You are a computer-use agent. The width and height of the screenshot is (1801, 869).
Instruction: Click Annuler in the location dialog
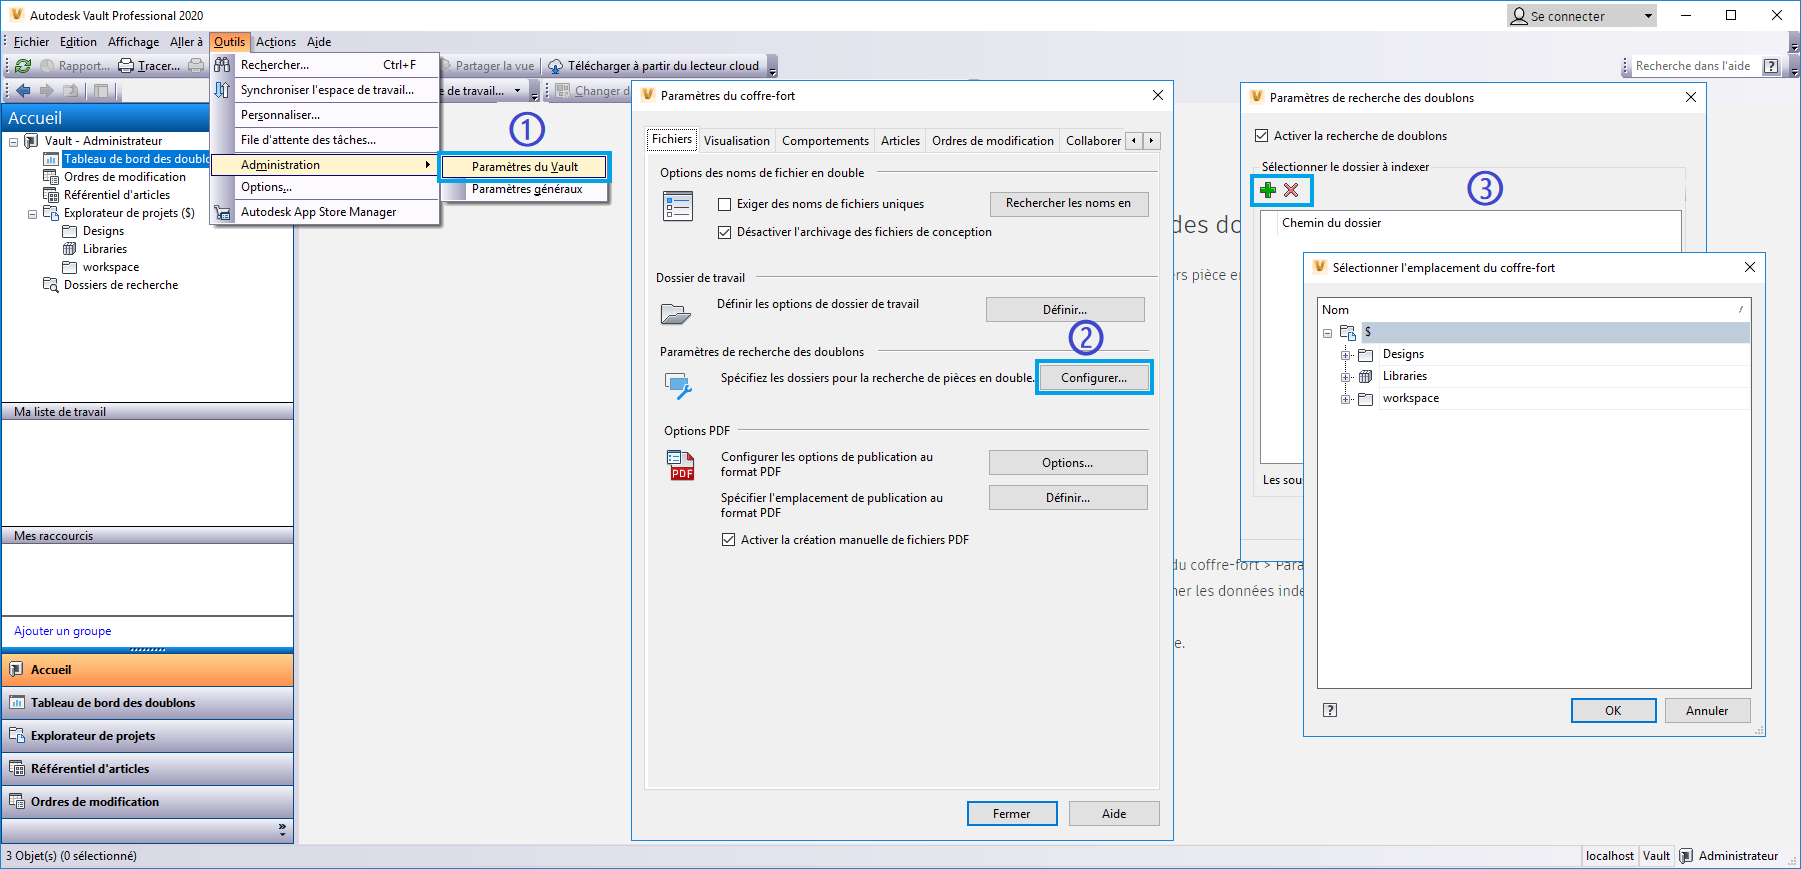pos(1707,711)
